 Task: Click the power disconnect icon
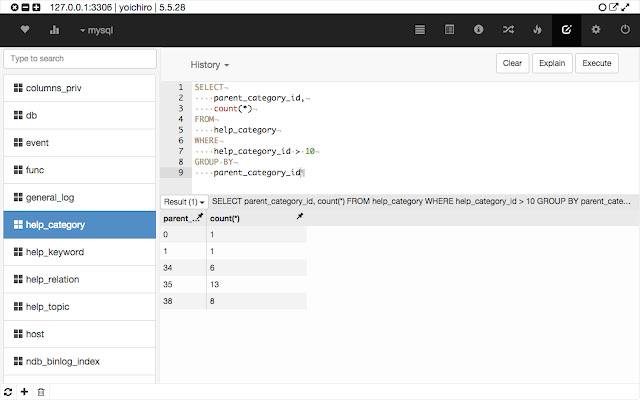click(624, 30)
